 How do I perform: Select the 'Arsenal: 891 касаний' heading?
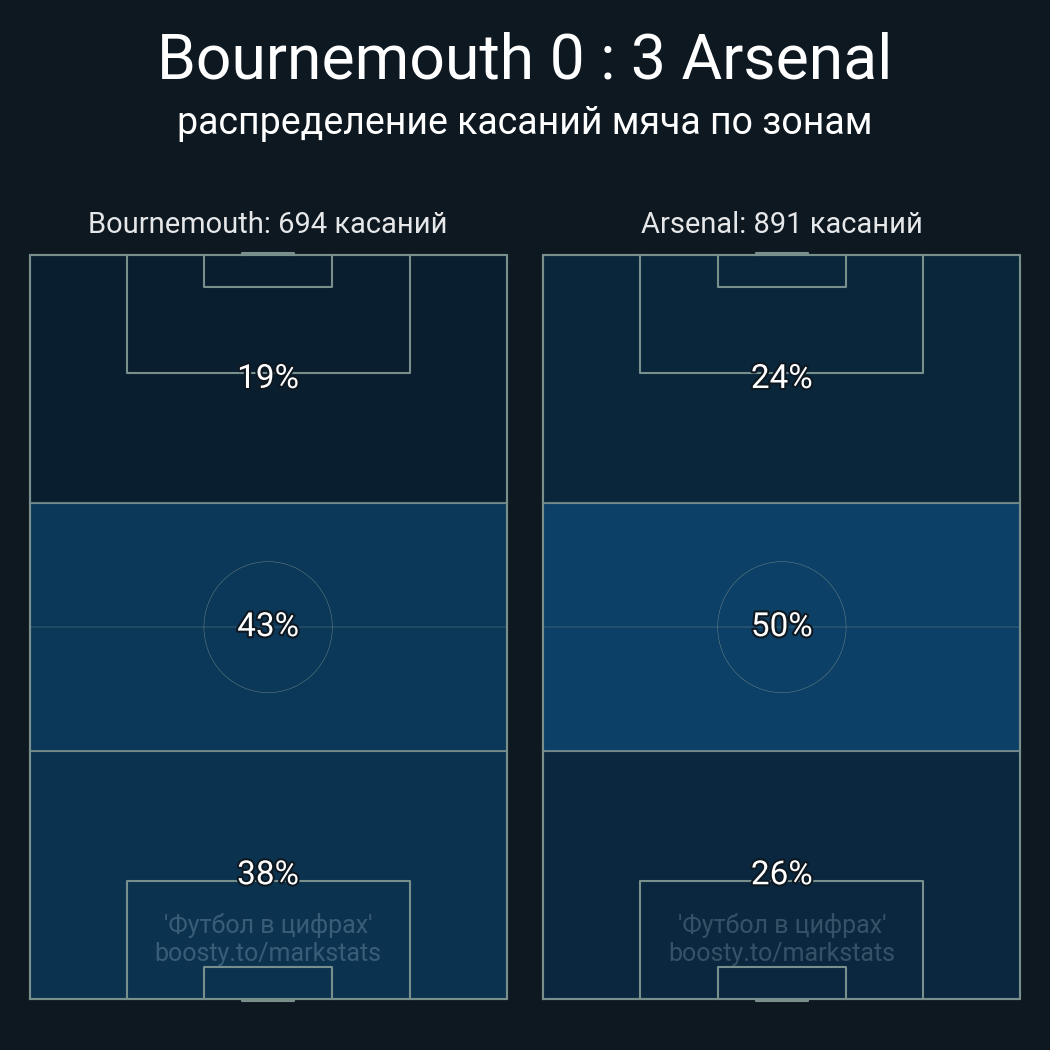click(x=781, y=223)
